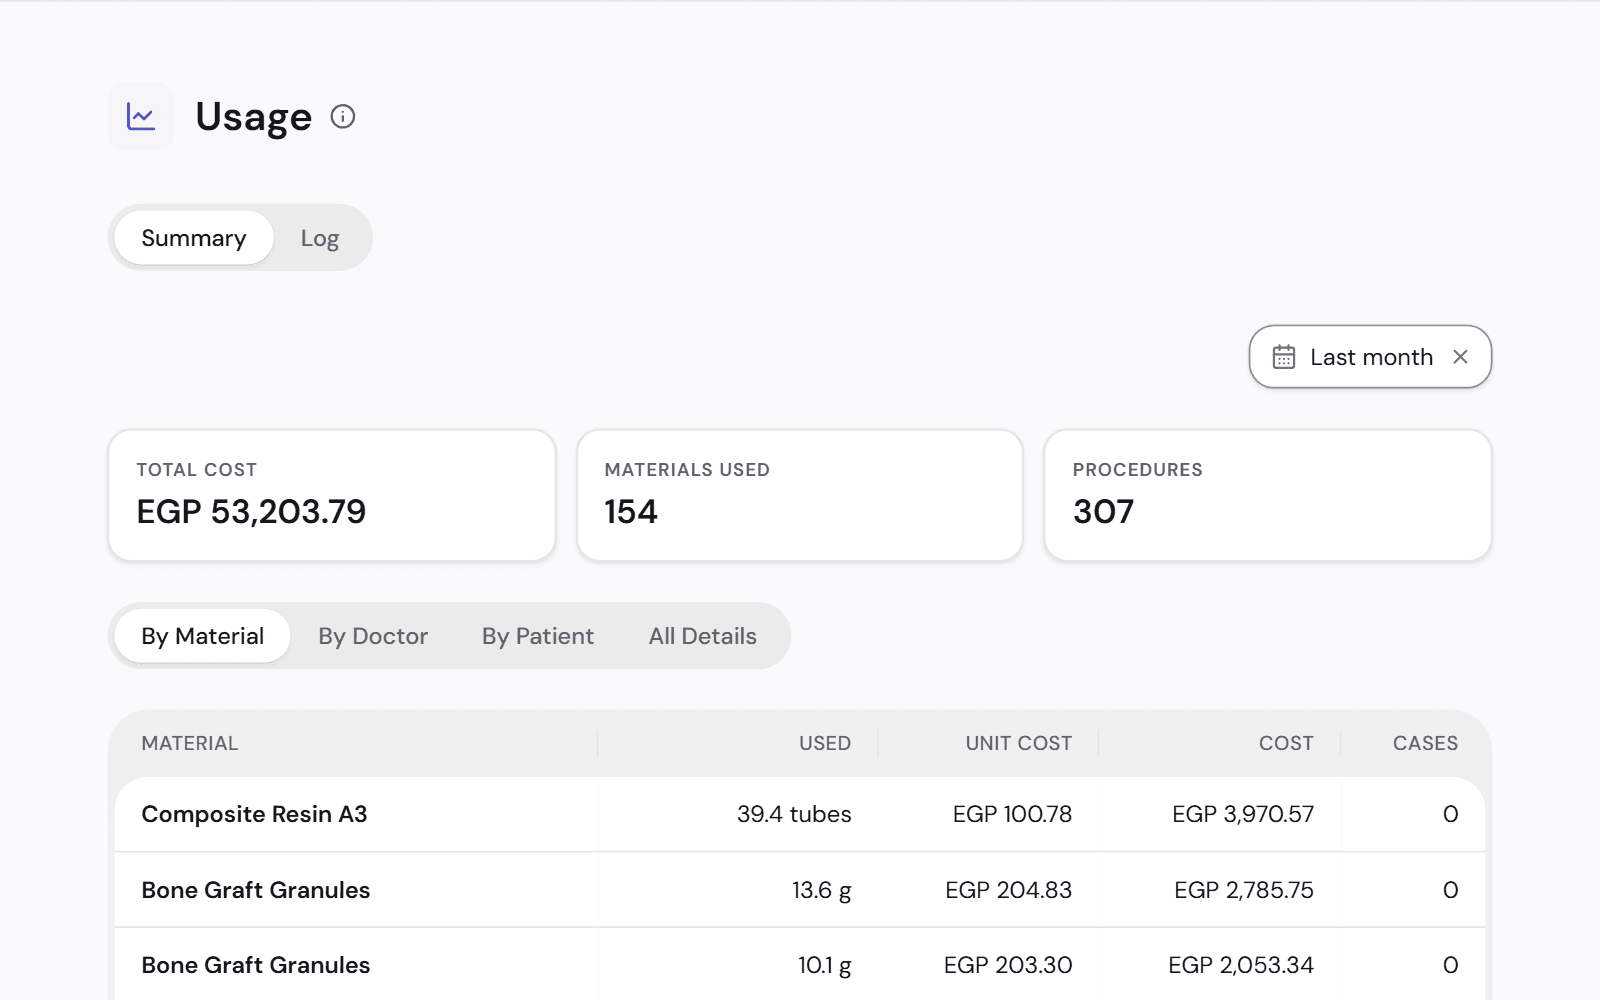Sort by the Used column header
The height and width of the screenshot is (1000, 1600).
point(825,743)
